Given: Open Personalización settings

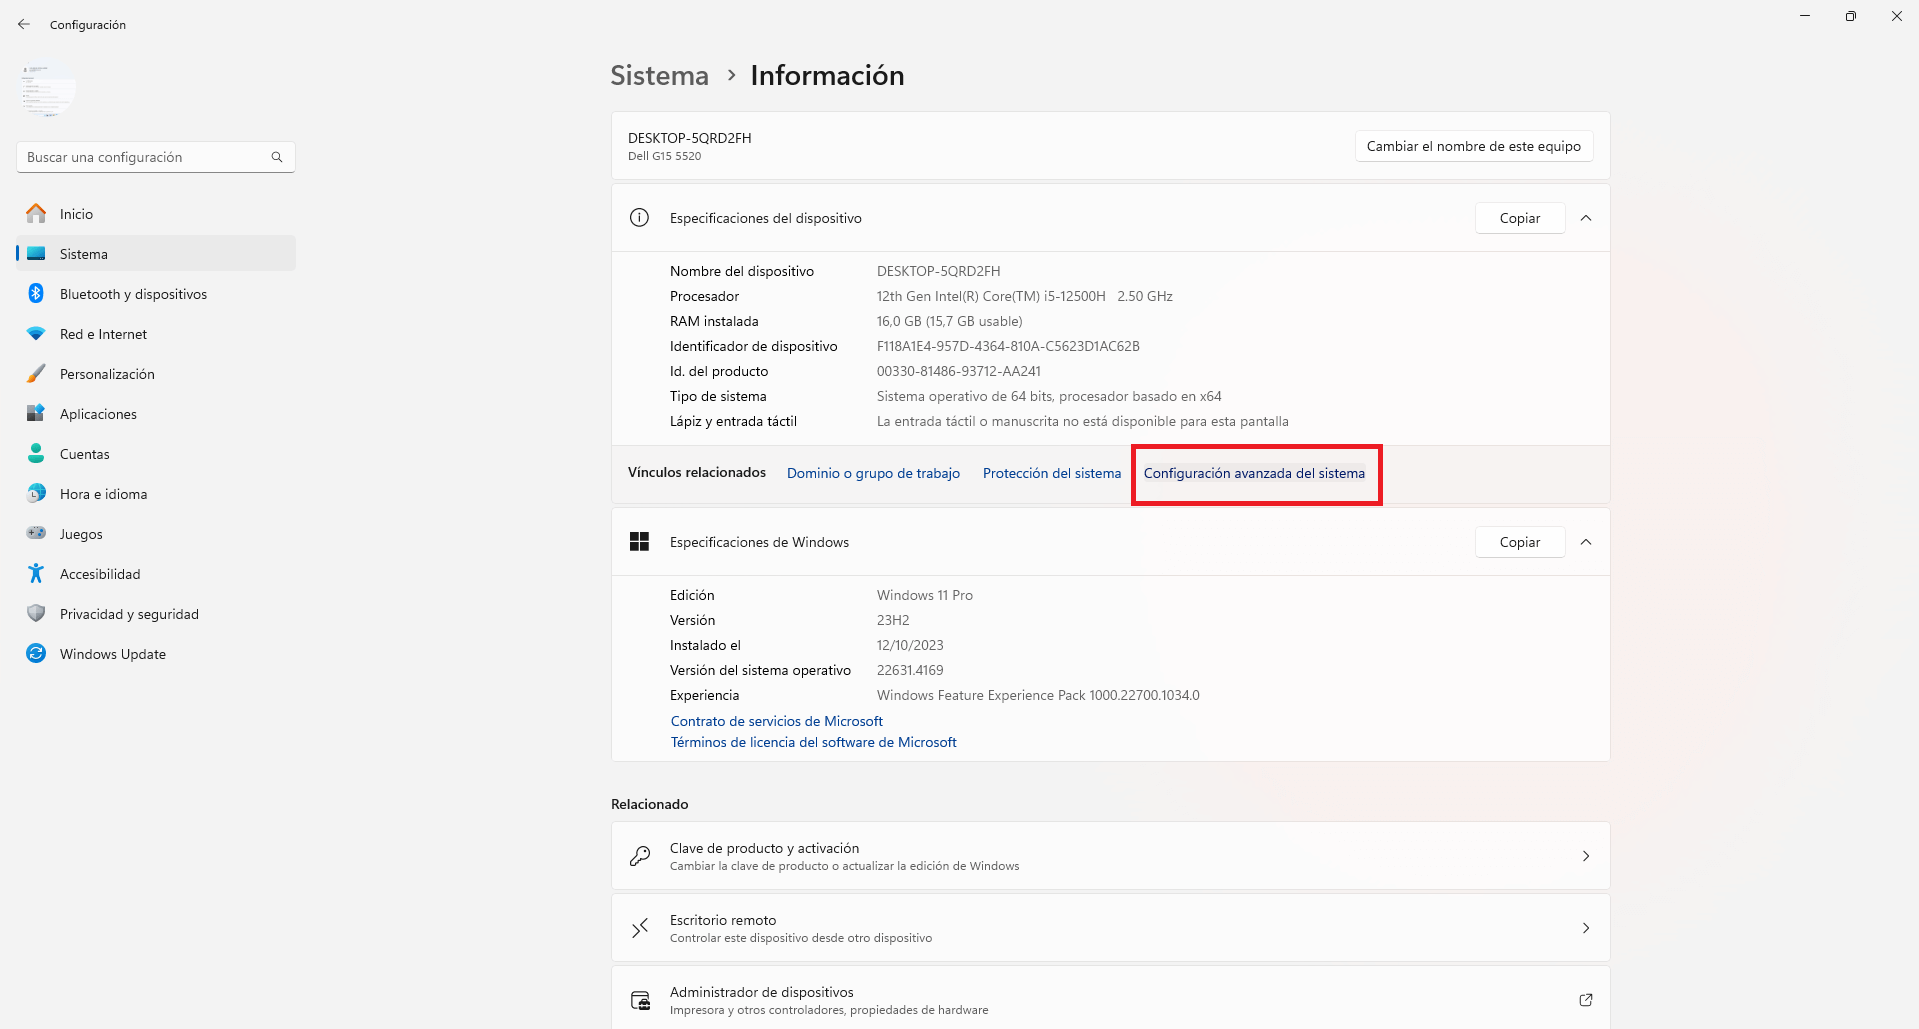Looking at the screenshot, I should coord(156,374).
